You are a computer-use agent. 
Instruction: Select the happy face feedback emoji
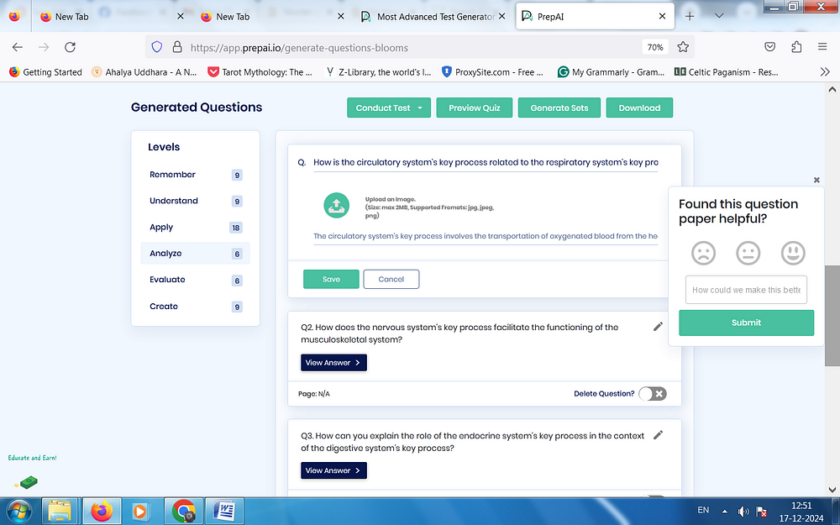click(x=793, y=253)
